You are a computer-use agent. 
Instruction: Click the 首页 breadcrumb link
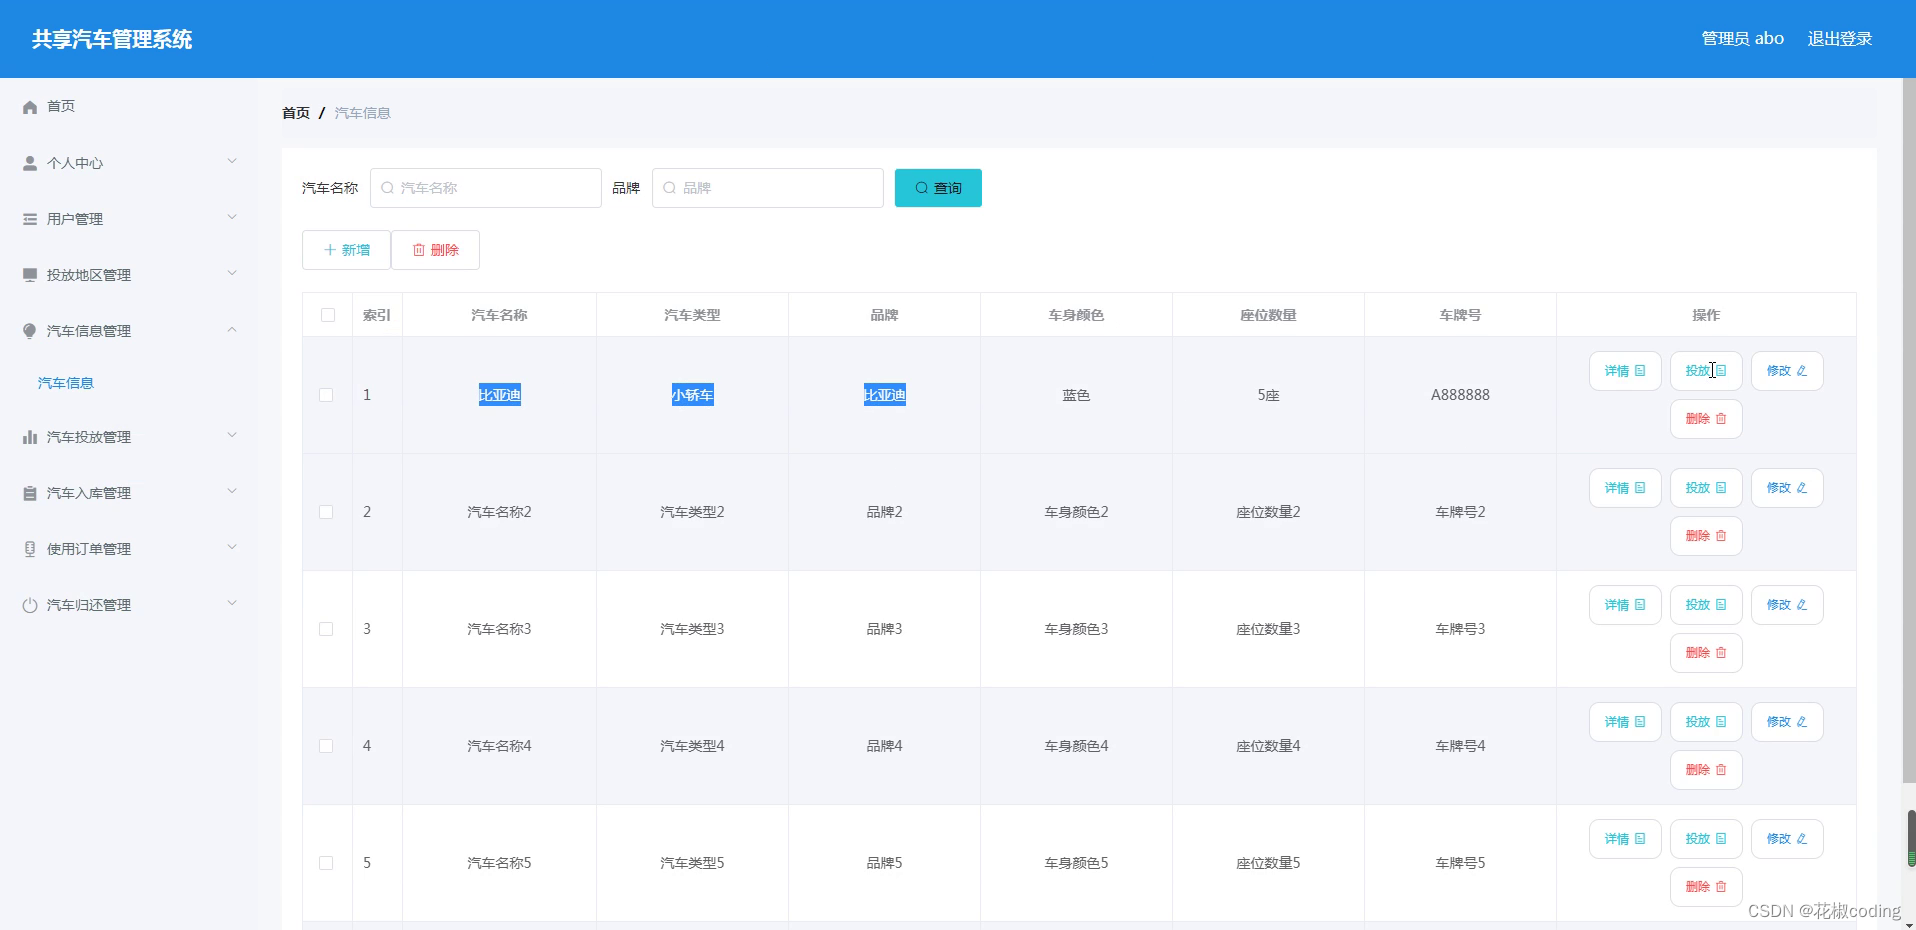point(296,113)
